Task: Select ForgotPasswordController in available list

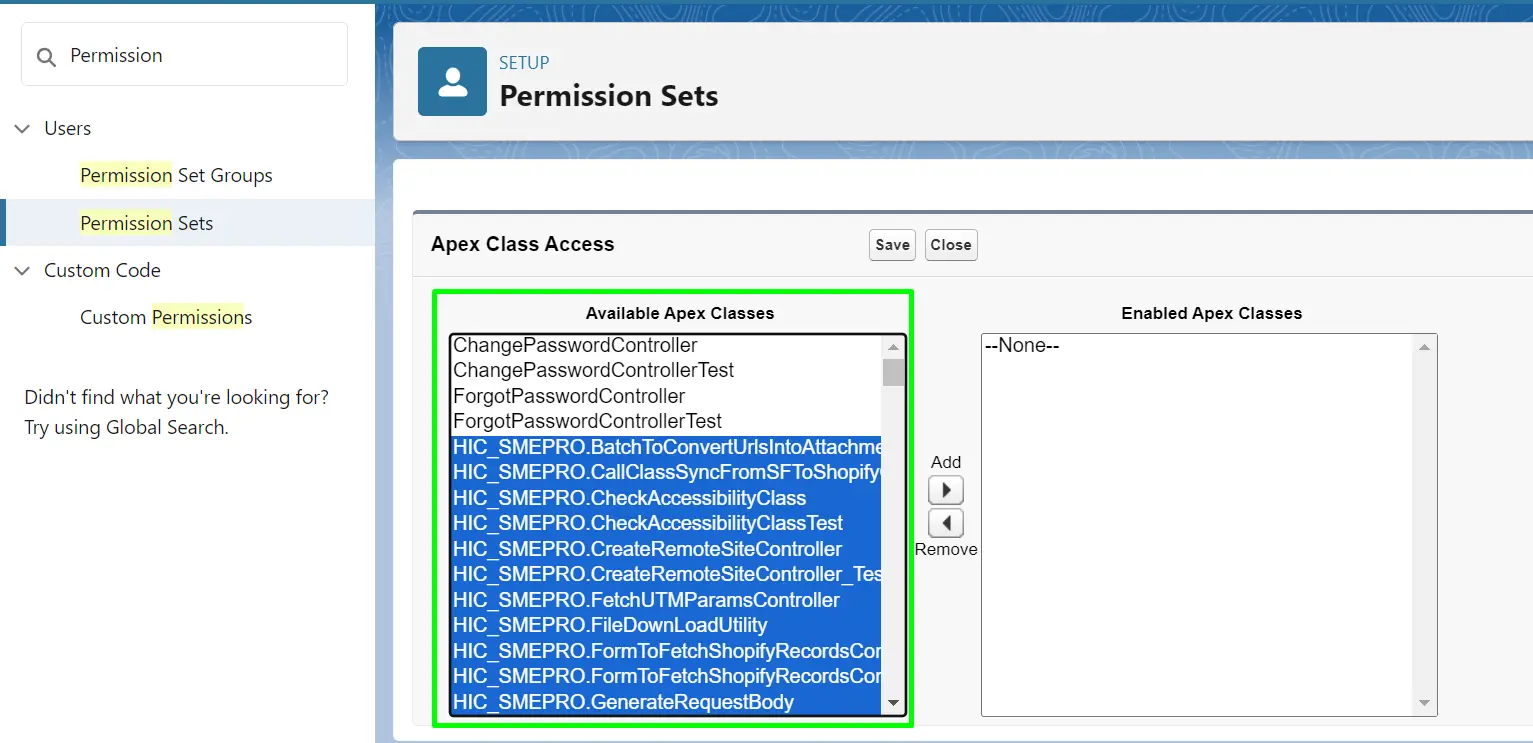Action: 666,396
